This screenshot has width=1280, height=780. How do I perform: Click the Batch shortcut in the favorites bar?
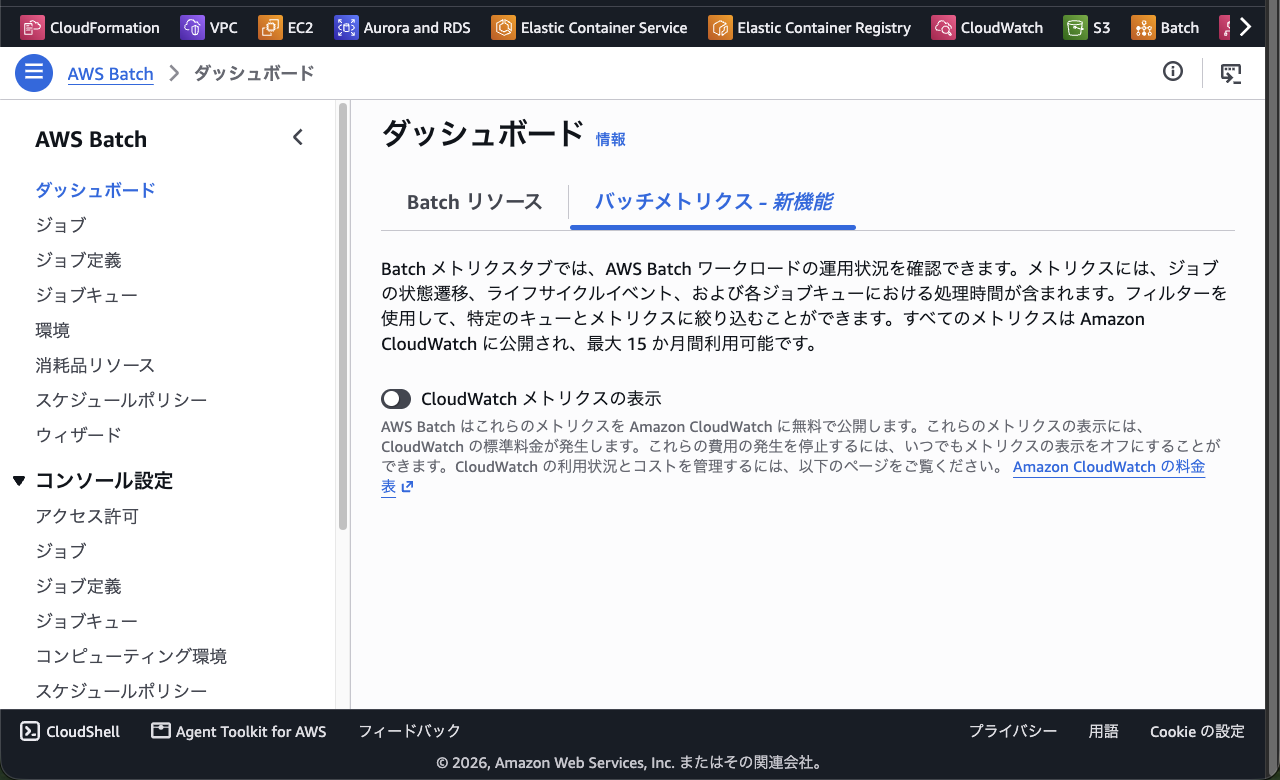[1165, 27]
